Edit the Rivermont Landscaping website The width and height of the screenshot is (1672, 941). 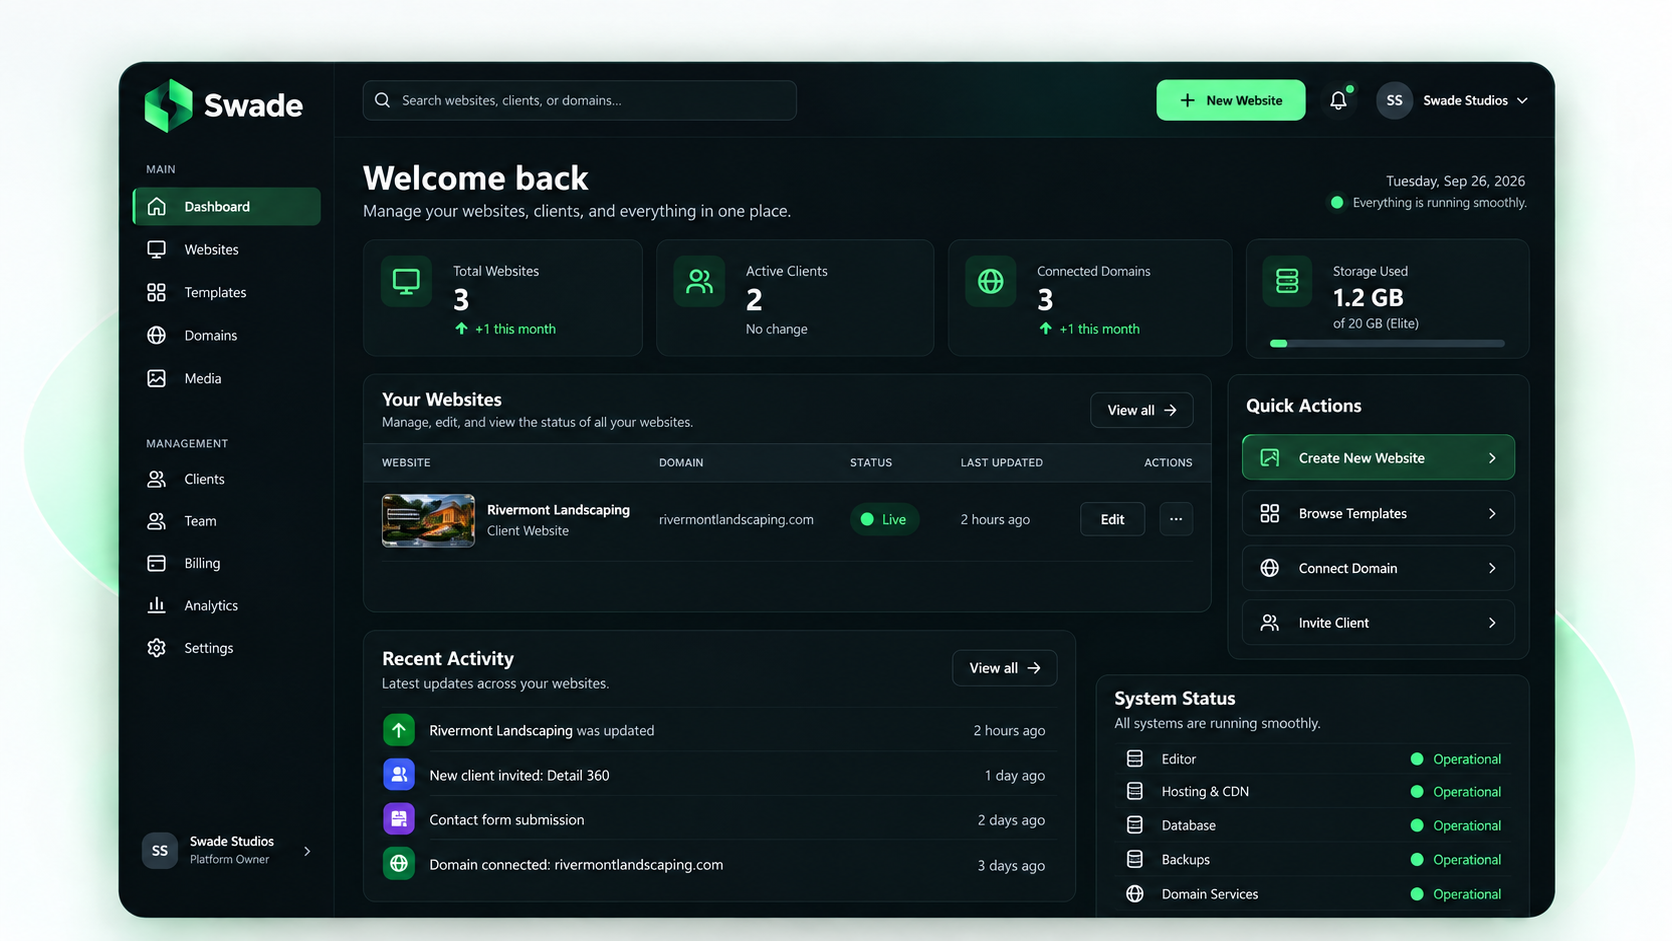(x=1112, y=519)
